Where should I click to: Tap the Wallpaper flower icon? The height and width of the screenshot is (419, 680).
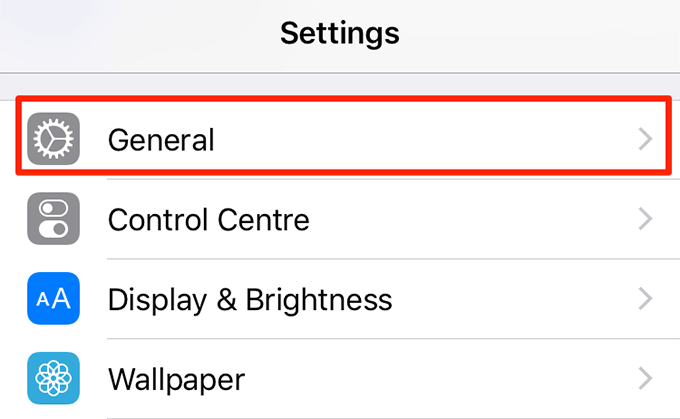click(x=53, y=379)
